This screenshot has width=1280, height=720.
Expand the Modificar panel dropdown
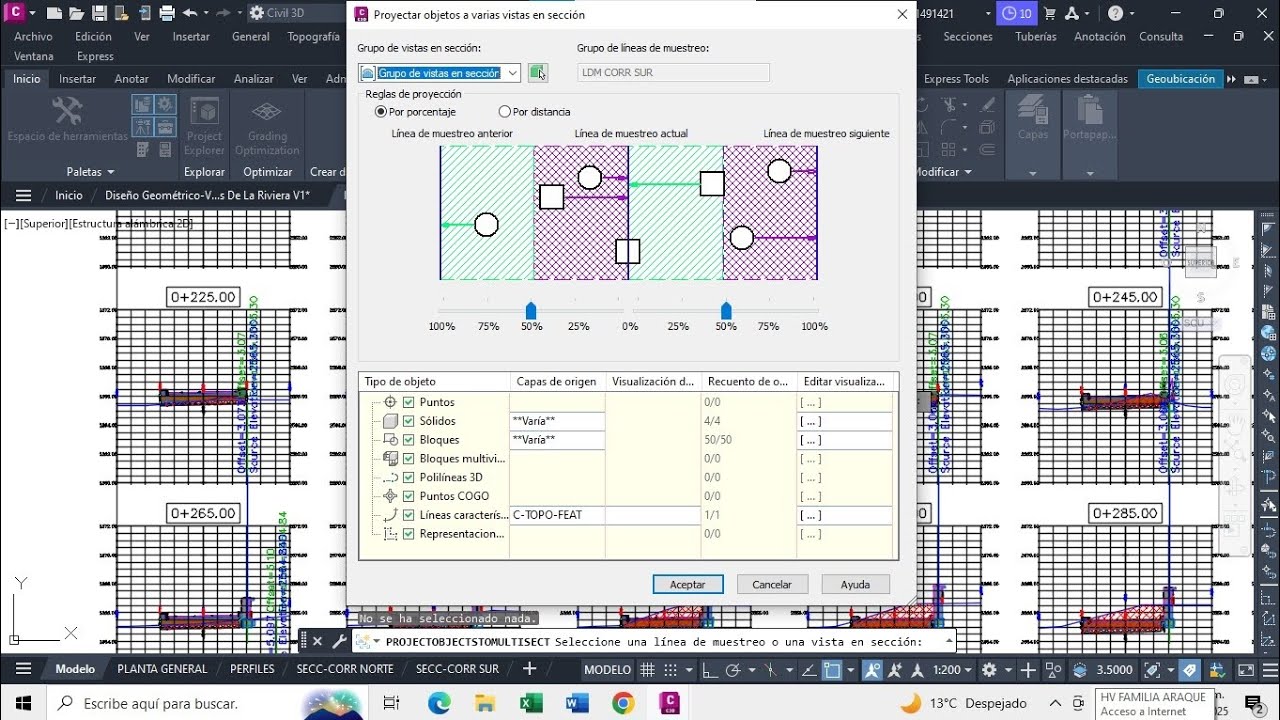(943, 172)
